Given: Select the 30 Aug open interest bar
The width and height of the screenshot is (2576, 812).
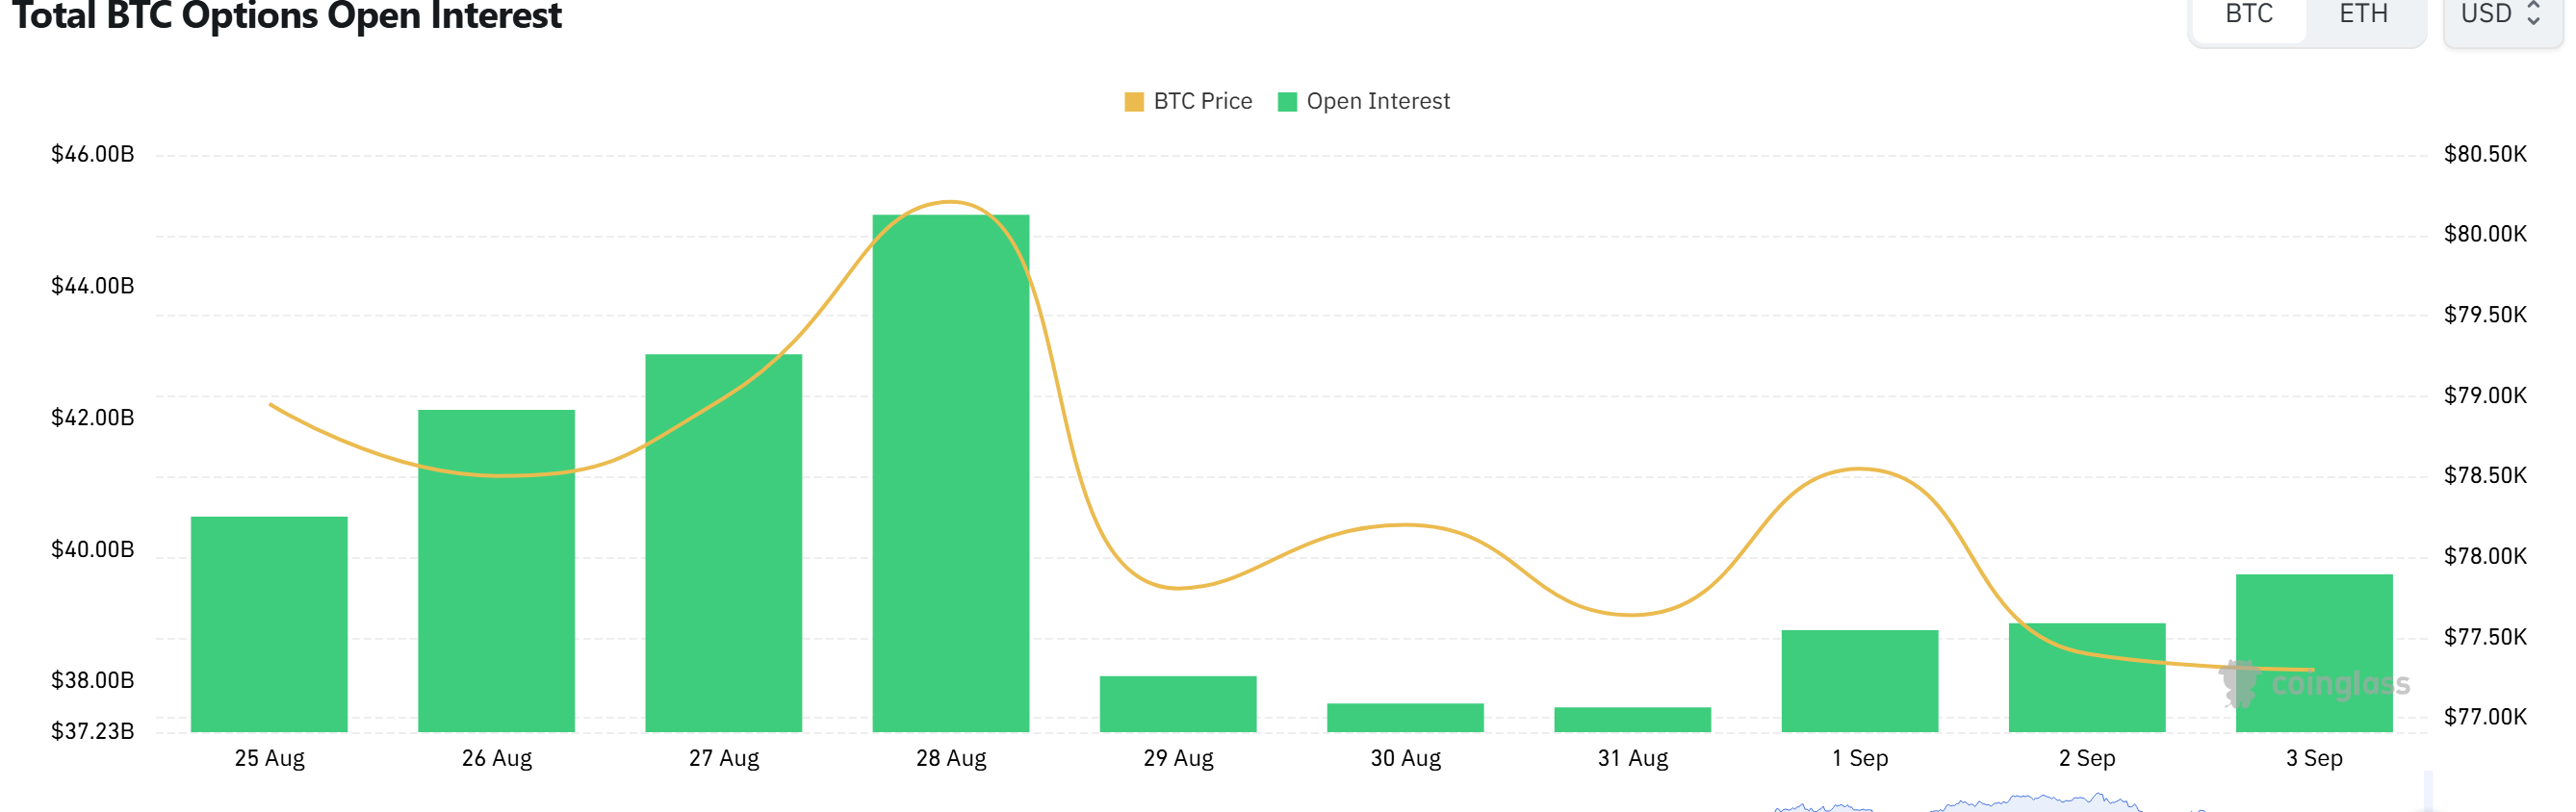Looking at the screenshot, I should [1405, 718].
